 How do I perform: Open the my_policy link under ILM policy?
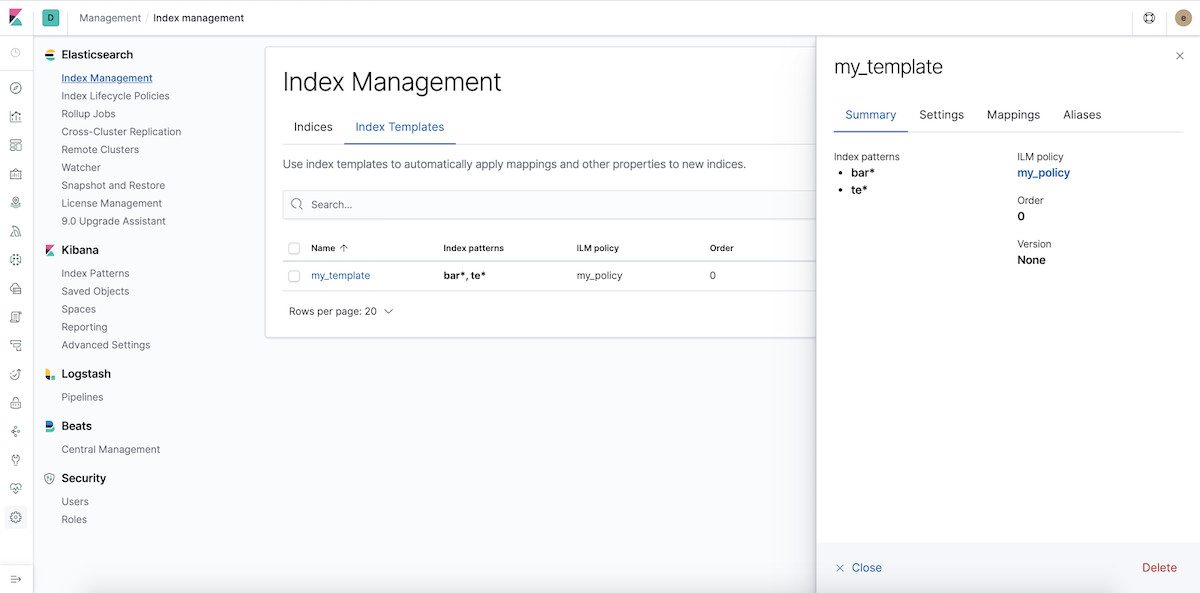tap(1043, 173)
